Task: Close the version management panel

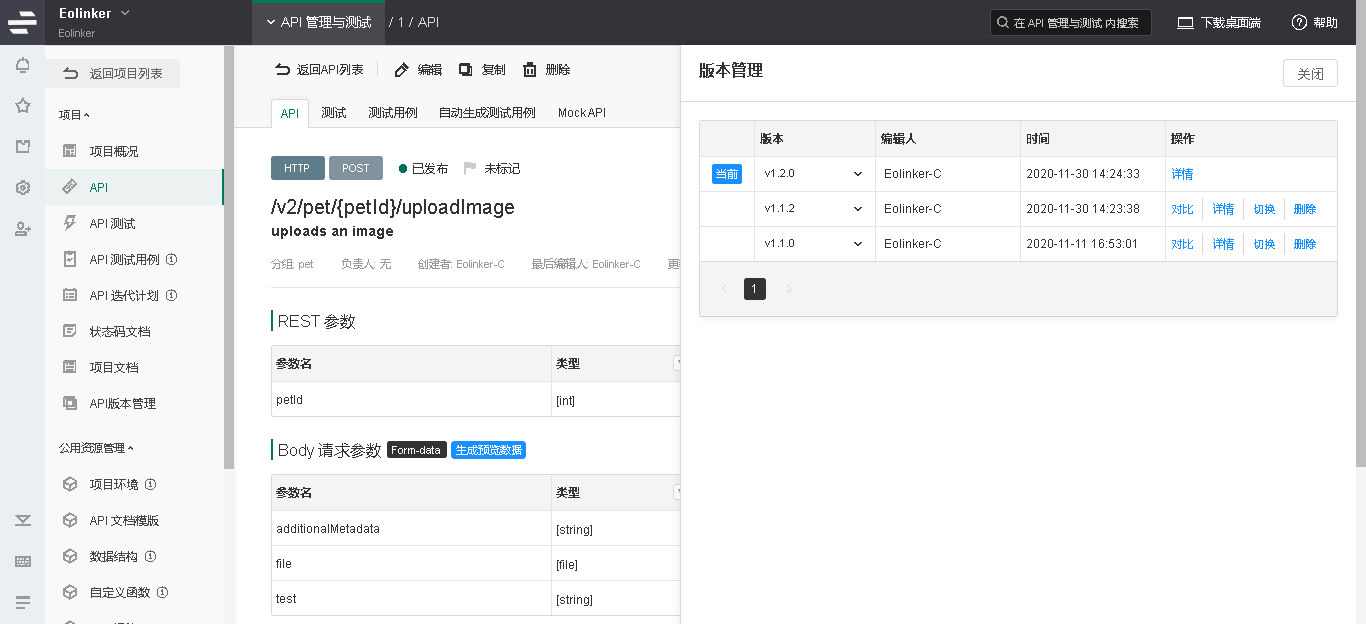Action: click(1309, 74)
